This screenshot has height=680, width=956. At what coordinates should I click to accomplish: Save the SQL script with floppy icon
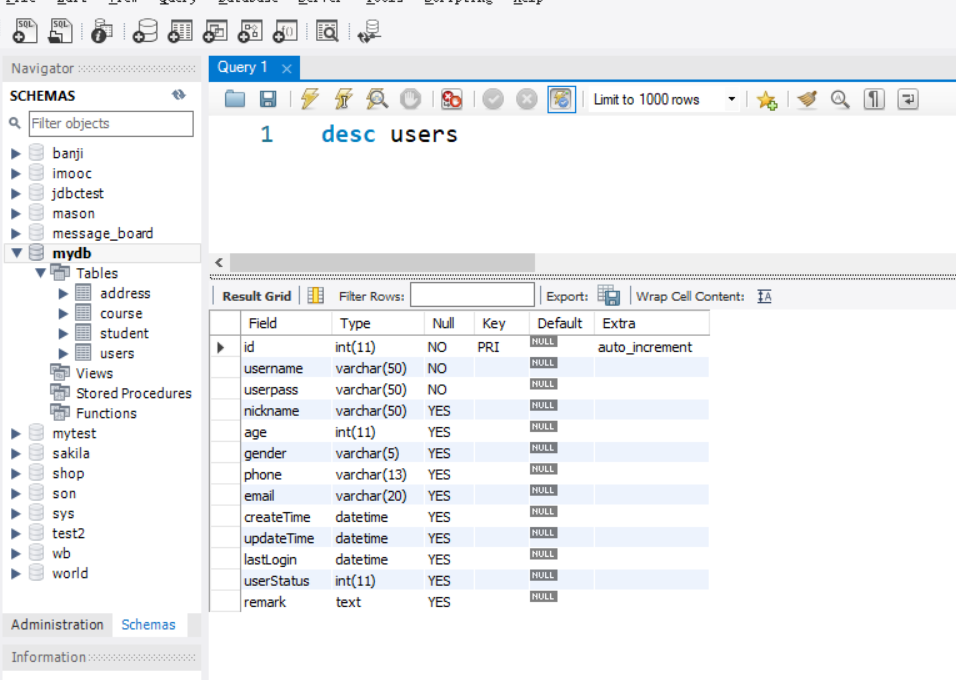point(268,99)
